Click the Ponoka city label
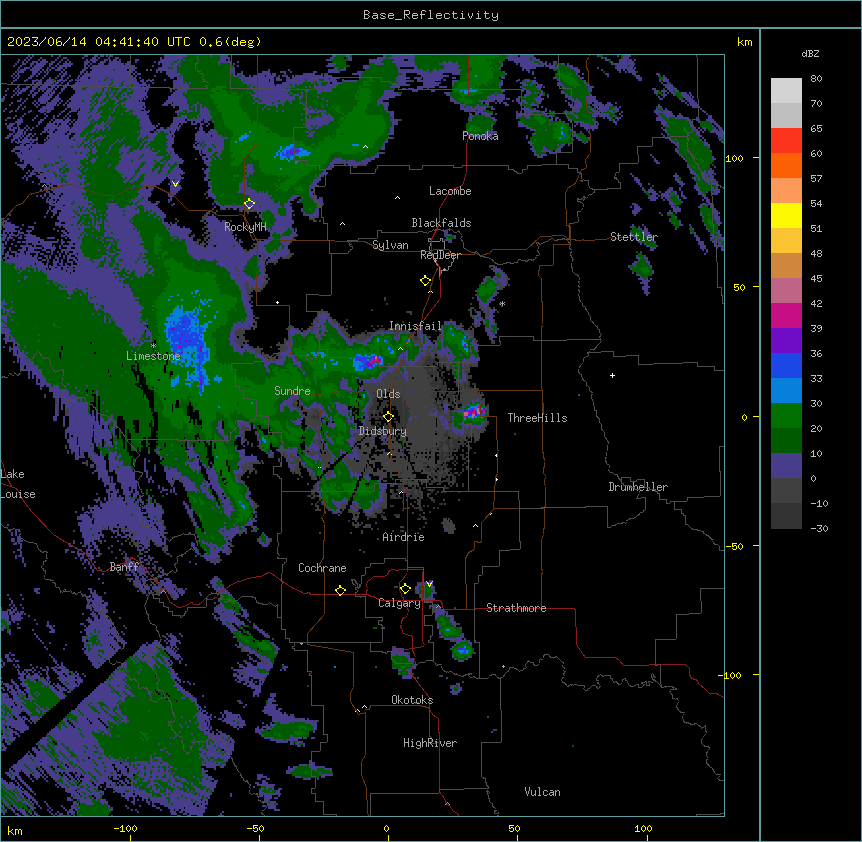 [480, 136]
